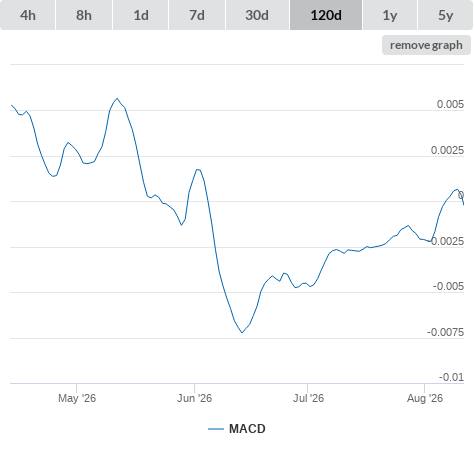Select the 4h time range tab
Image resolution: width=474 pixels, height=455 pixels.
point(28,15)
